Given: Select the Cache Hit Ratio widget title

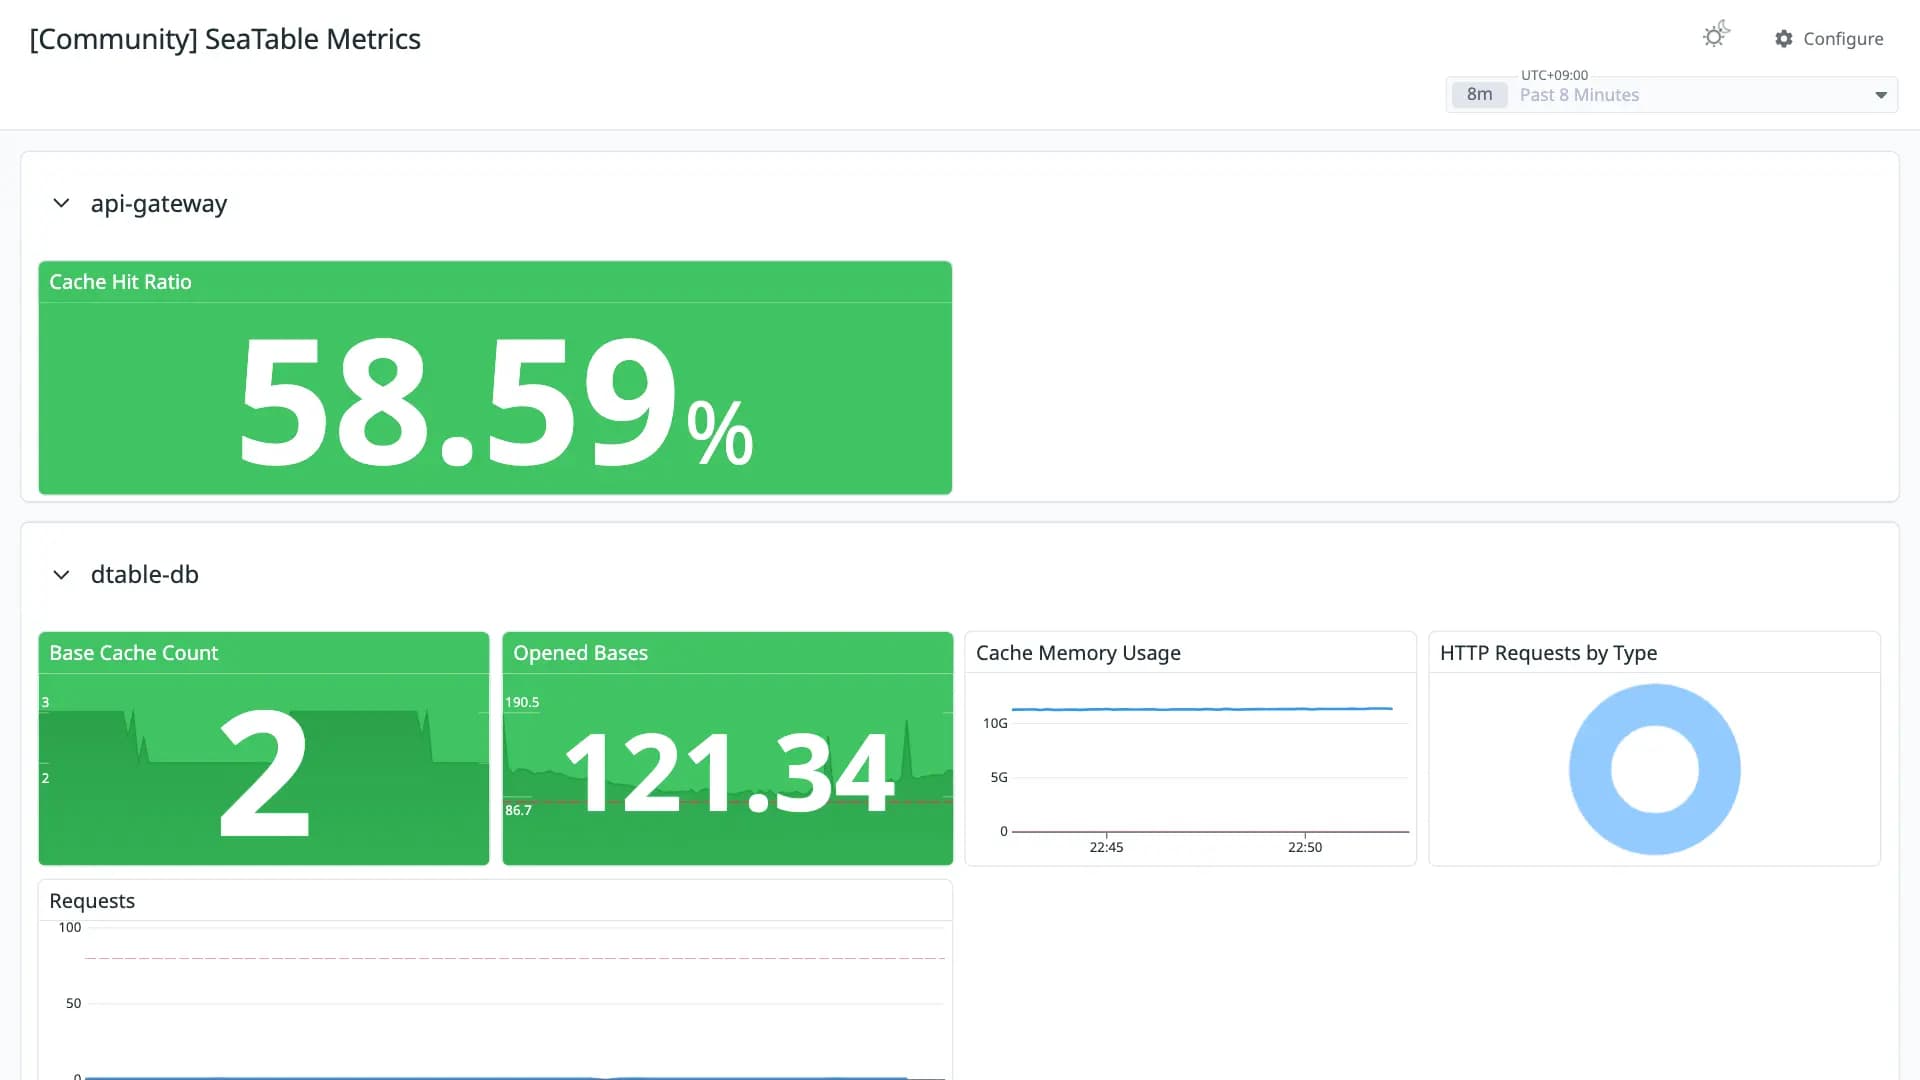Looking at the screenshot, I should pos(120,282).
